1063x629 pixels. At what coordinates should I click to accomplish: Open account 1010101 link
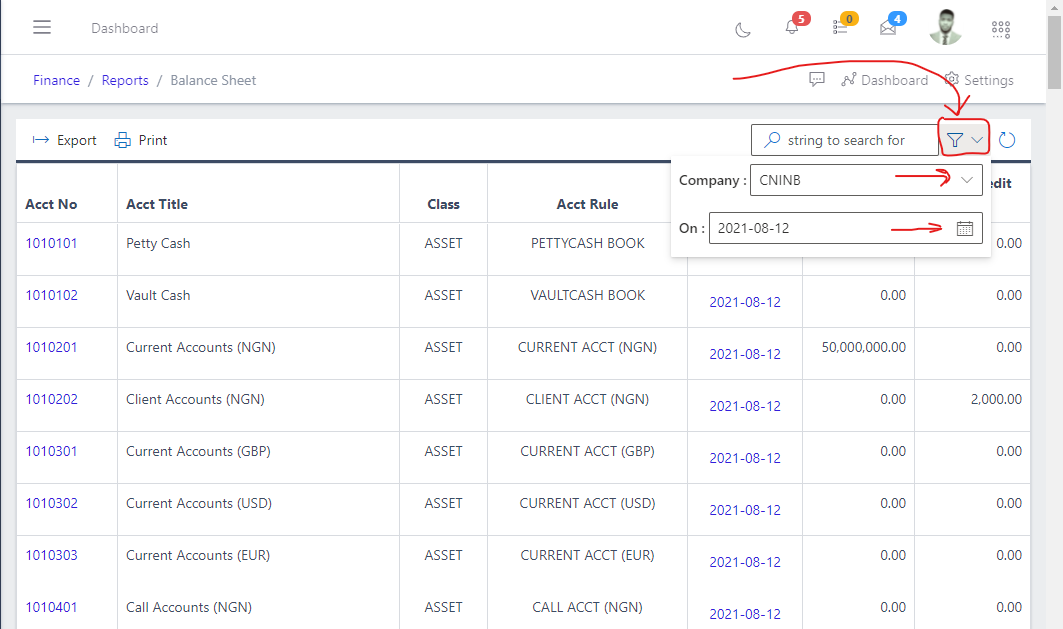(x=52, y=243)
